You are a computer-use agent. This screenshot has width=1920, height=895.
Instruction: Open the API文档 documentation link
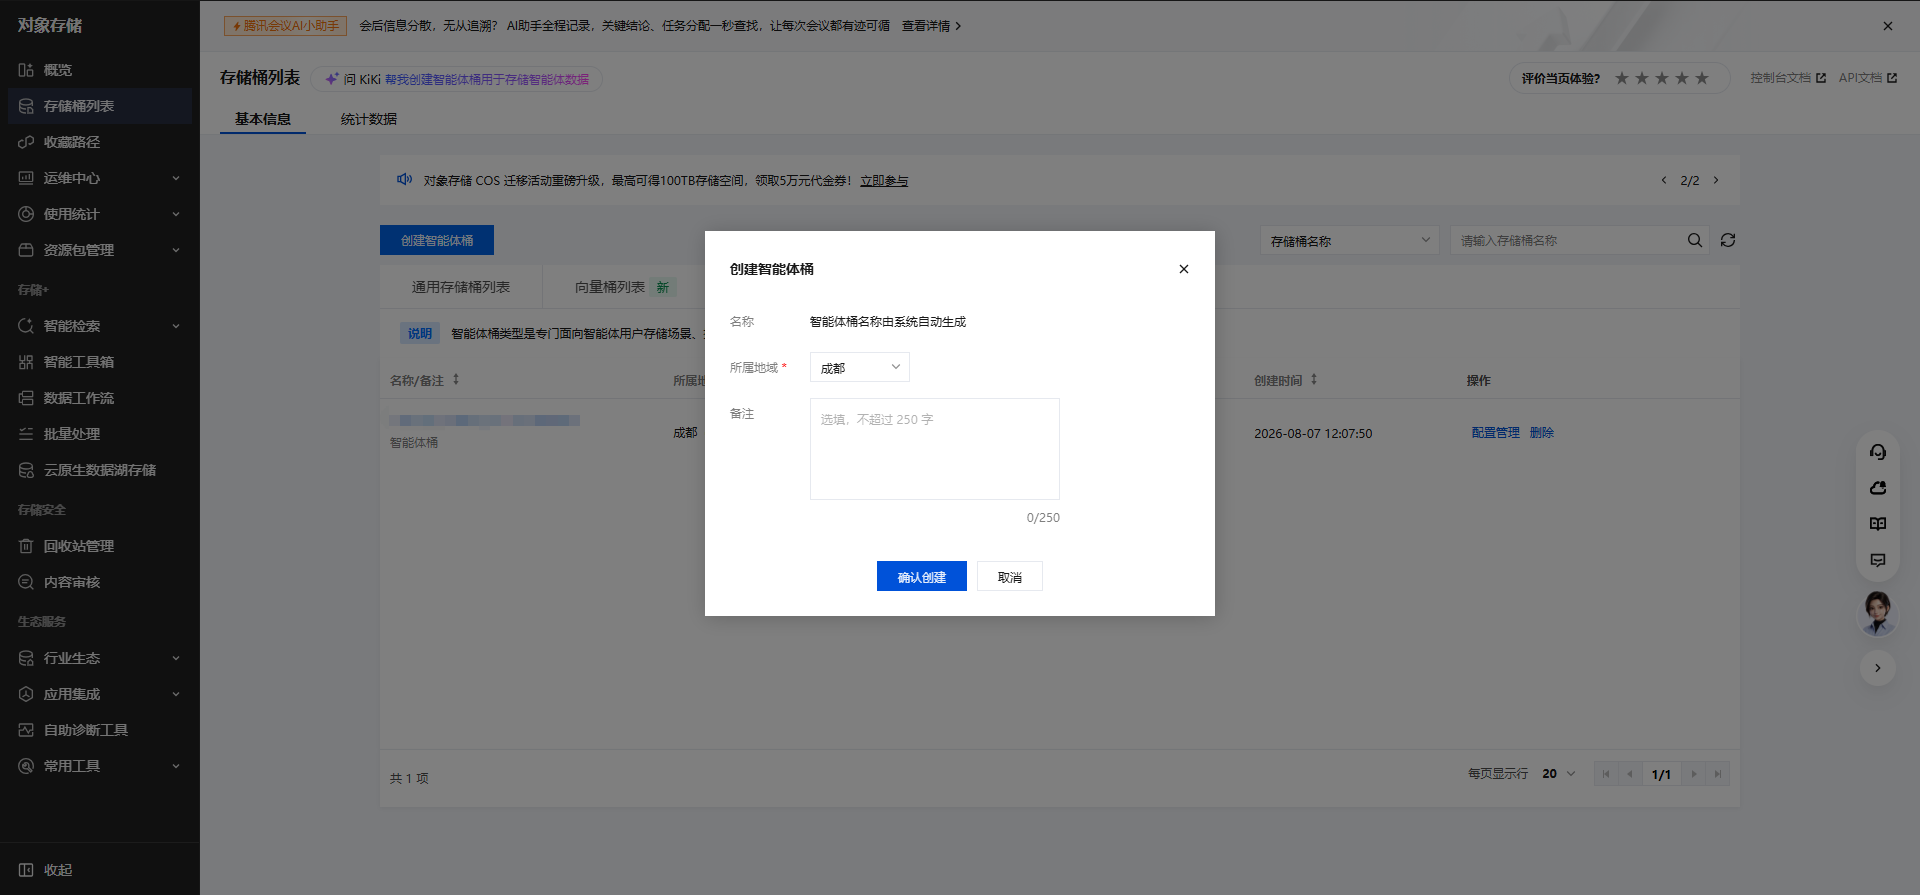pyautogui.click(x=1868, y=78)
